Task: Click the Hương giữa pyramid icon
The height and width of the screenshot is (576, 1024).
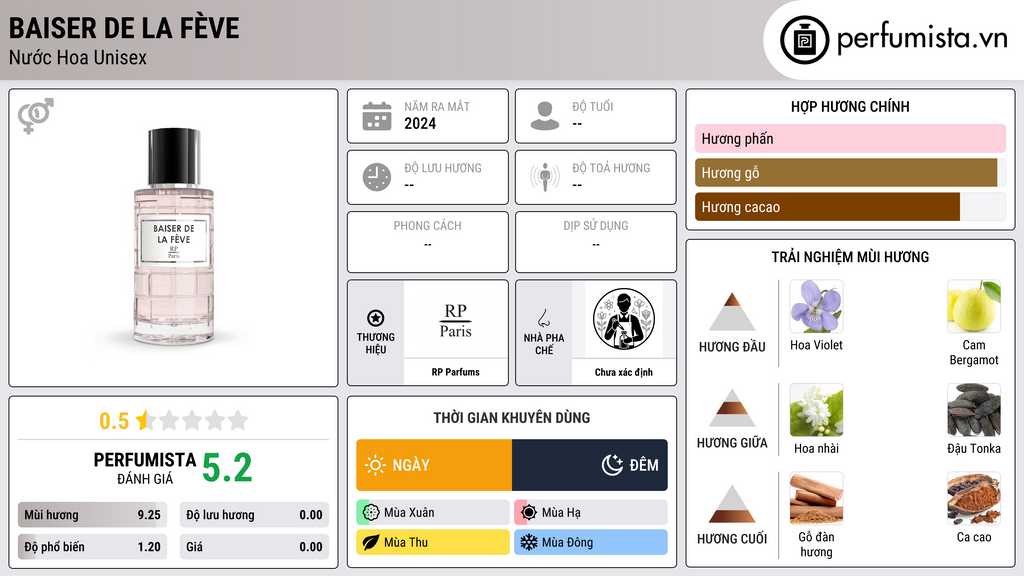Action: coord(732,408)
